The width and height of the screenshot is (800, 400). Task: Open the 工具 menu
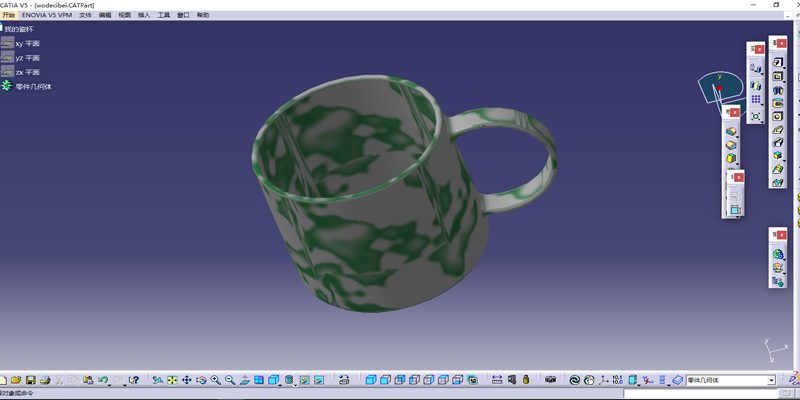tap(164, 16)
